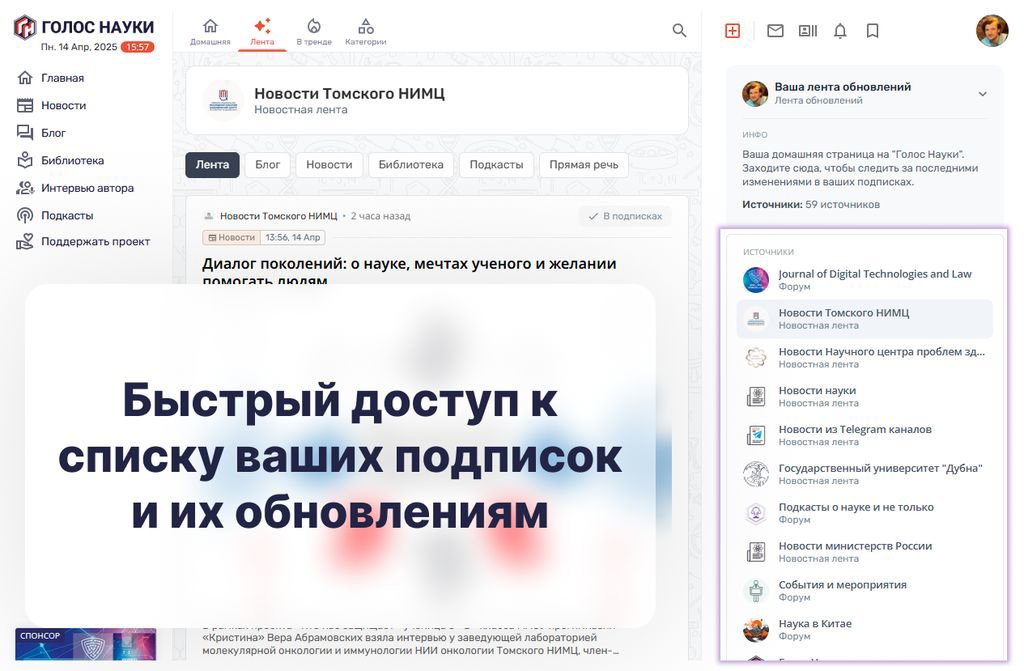Open the reading list icon
Viewport: 1024px width, 671px height.
[x=808, y=31]
